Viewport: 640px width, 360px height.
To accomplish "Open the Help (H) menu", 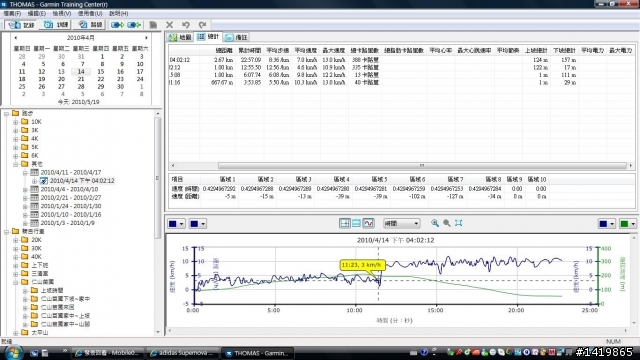I will pyautogui.click(x=119, y=13).
